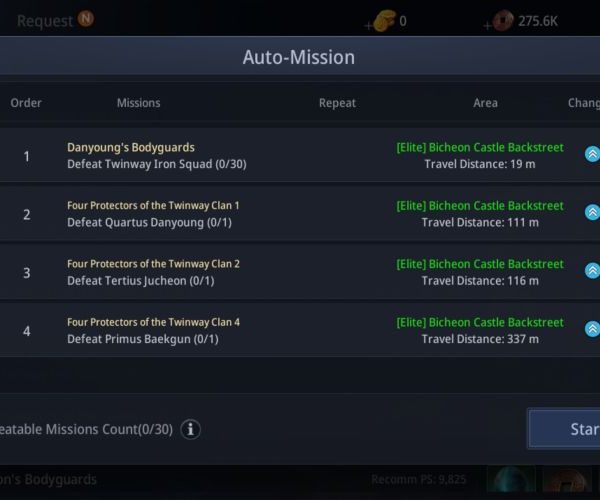
Task: Click the N badge next to Request
Action: (86, 19)
